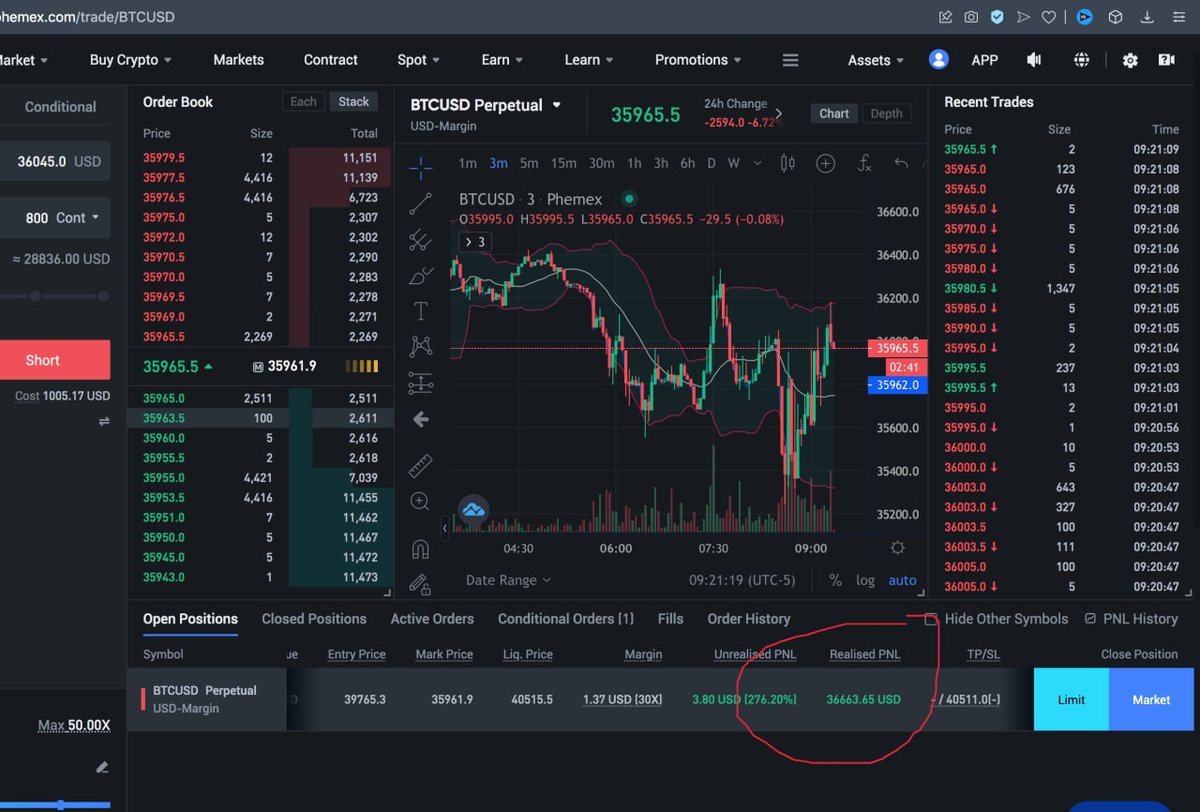Select the chart patterns tool
Screen dimensions: 1200x812
(x=421, y=347)
